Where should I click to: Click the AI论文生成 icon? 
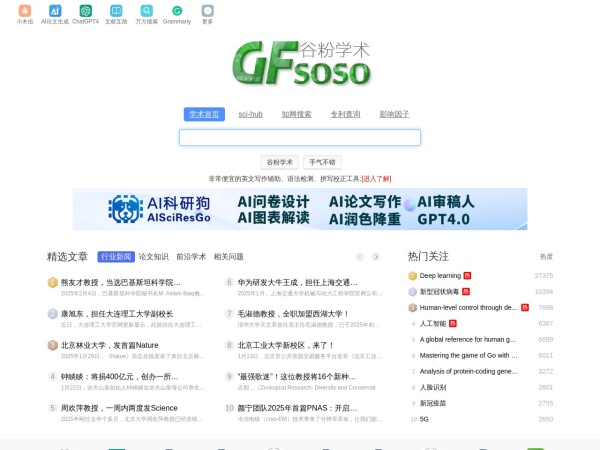[x=55, y=11]
